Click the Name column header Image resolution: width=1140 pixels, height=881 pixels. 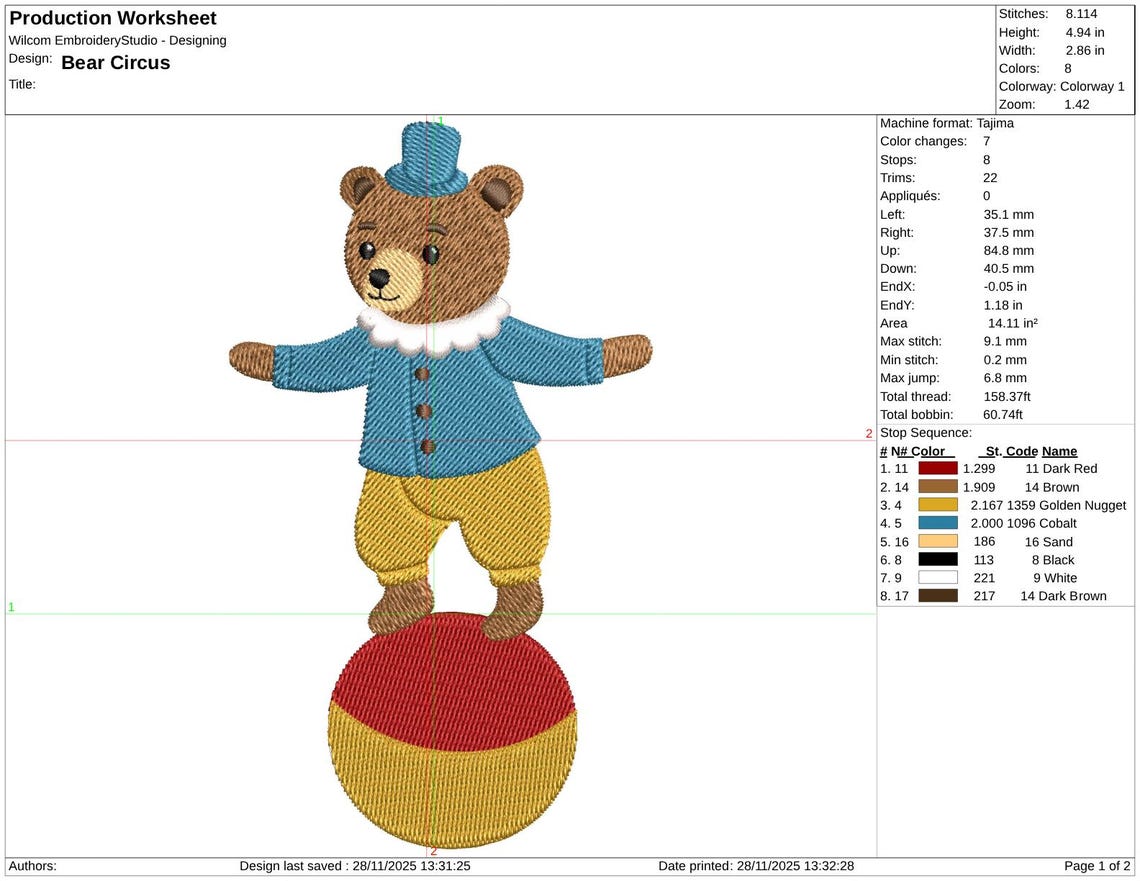click(1059, 451)
